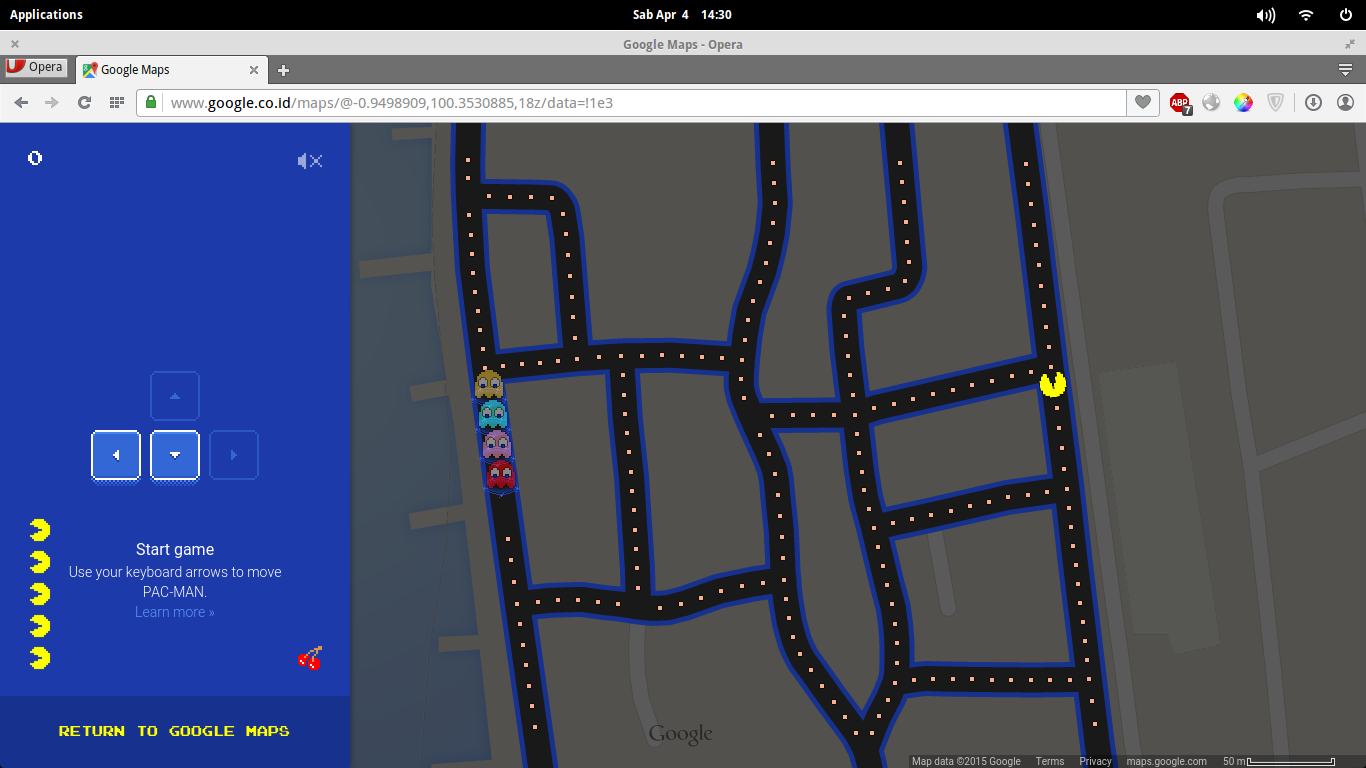The width and height of the screenshot is (1366, 768).
Task: Click the cyan ghost on the map
Action: click(x=493, y=414)
